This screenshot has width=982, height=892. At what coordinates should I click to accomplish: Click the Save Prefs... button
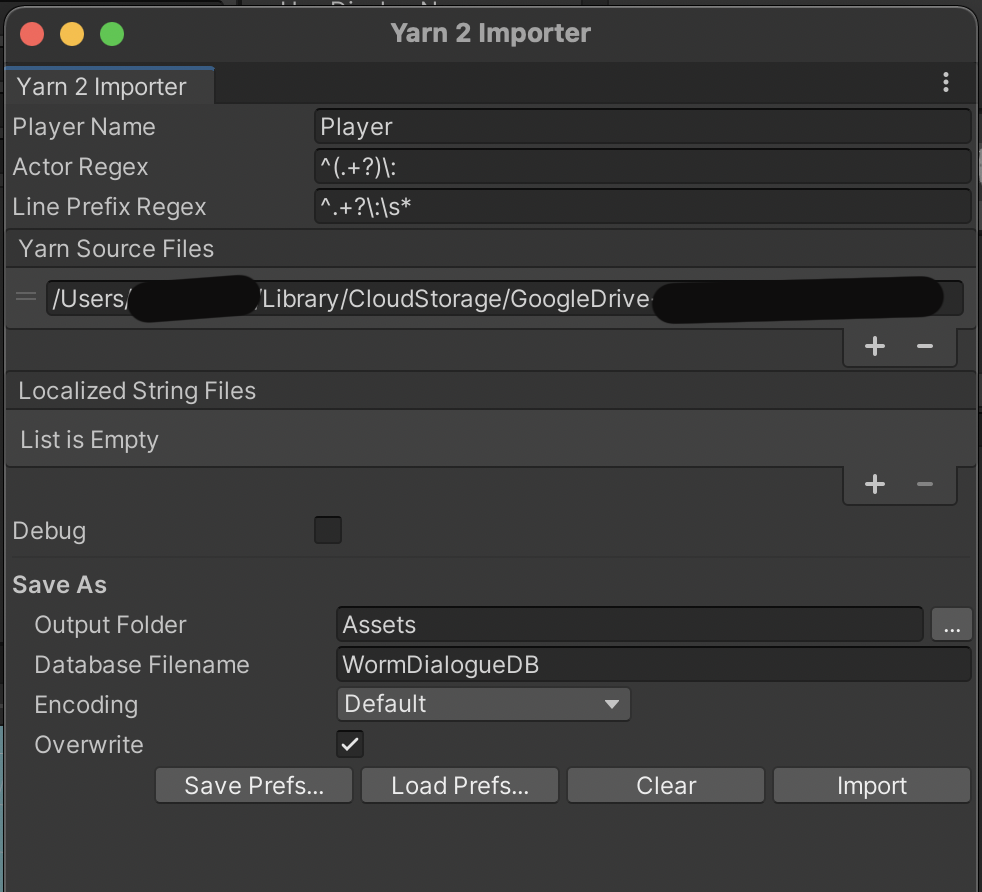tap(254, 786)
